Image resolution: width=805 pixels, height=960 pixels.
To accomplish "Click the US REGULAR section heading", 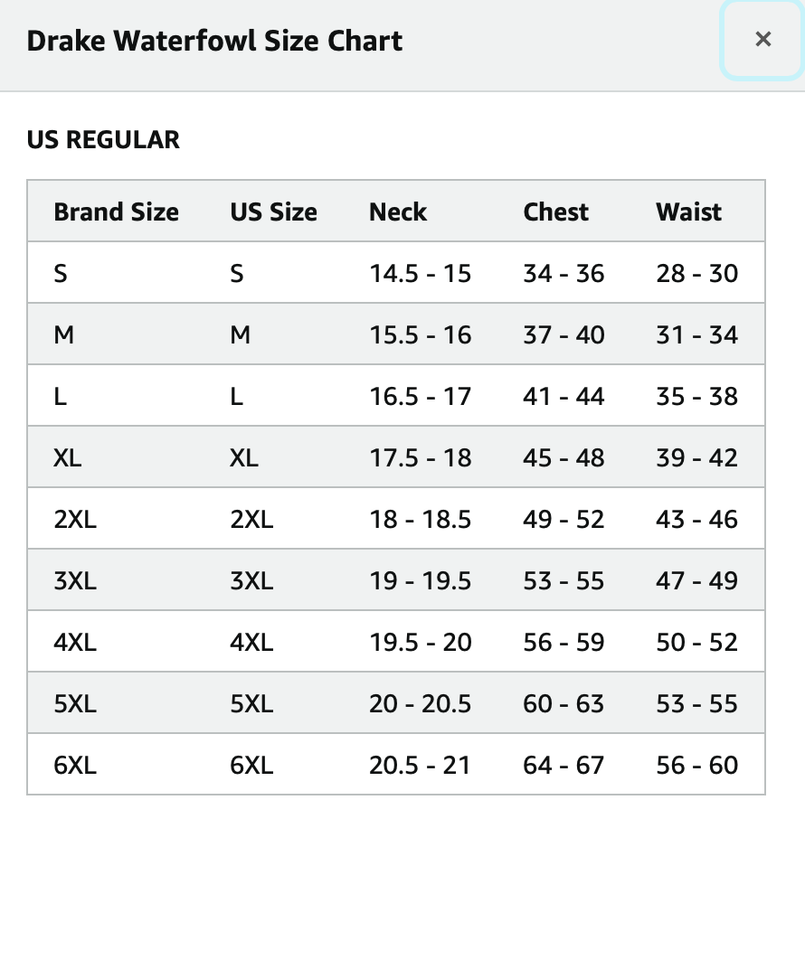I will (x=103, y=140).
